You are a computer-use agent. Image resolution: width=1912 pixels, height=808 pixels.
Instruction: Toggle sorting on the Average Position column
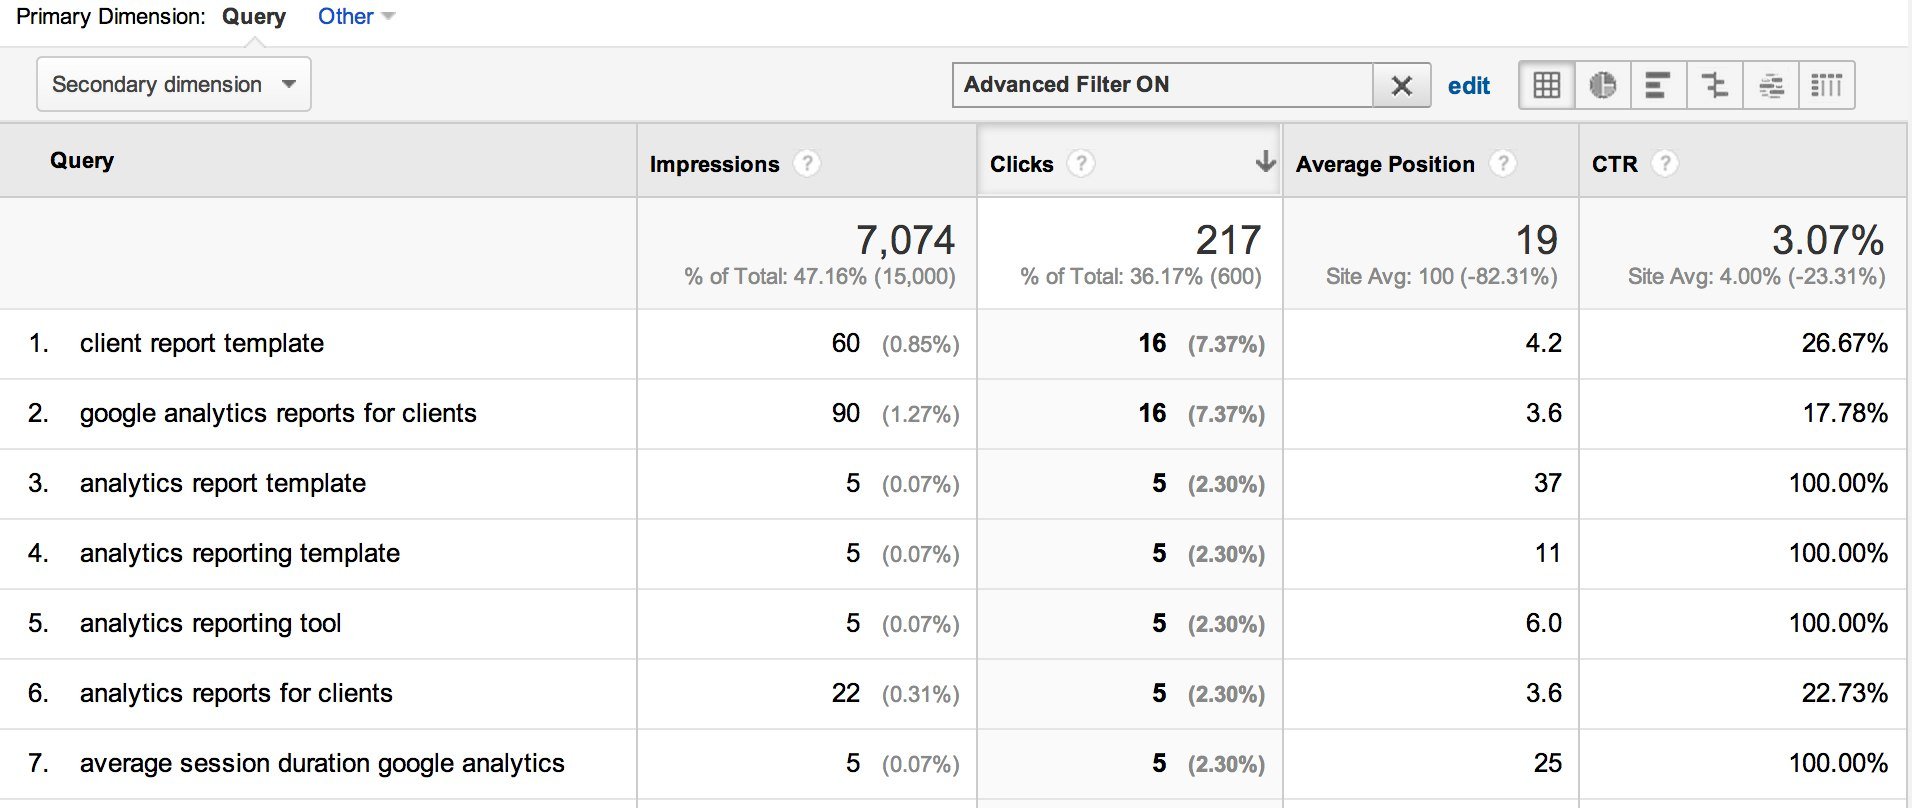(1385, 163)
